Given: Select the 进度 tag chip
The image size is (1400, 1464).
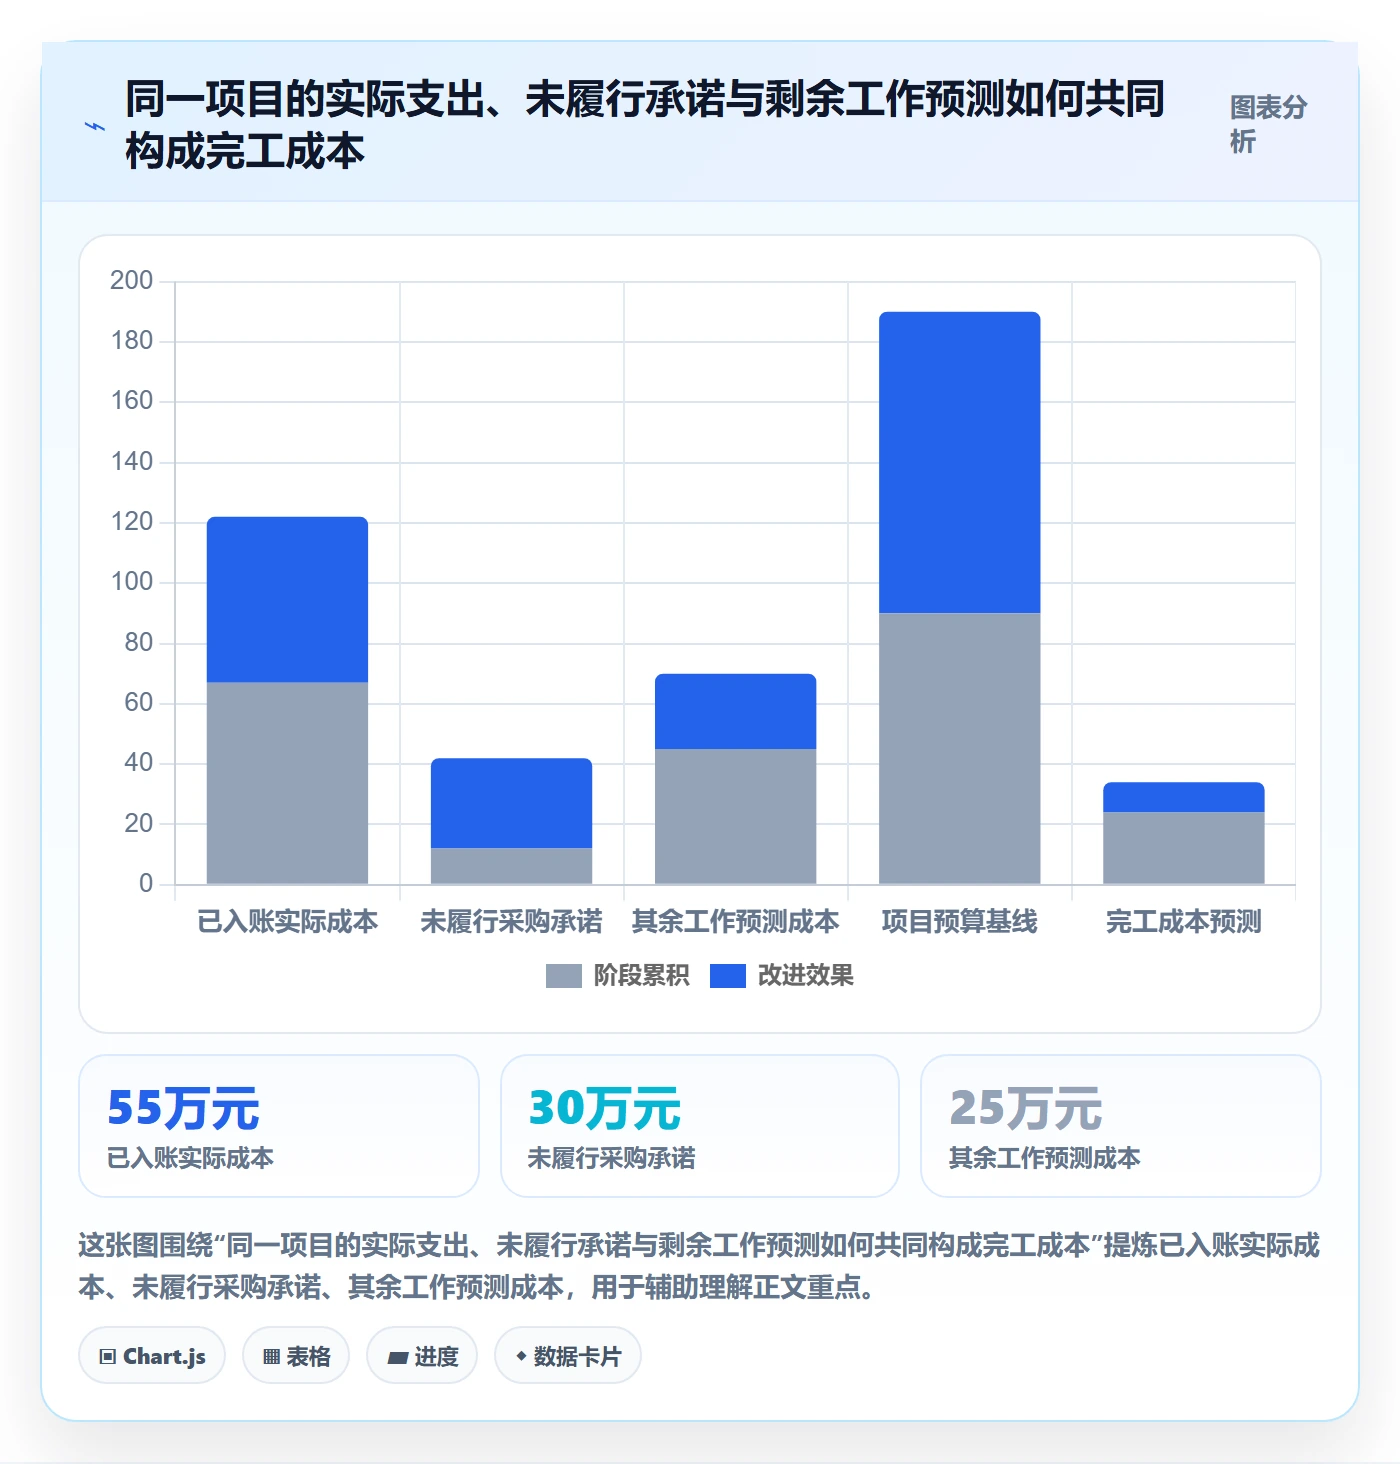Looking at the screenshot, I should (x=422, y=1356).
